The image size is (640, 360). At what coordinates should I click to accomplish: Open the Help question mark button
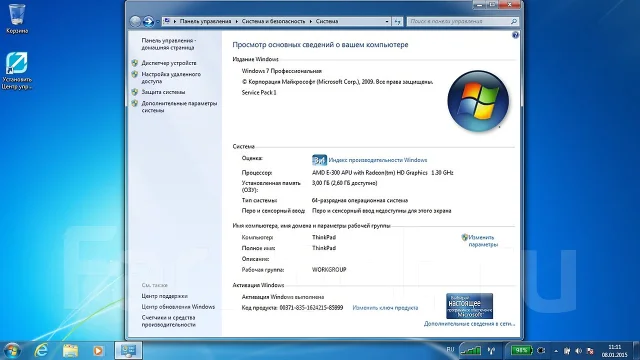(515, 35)
